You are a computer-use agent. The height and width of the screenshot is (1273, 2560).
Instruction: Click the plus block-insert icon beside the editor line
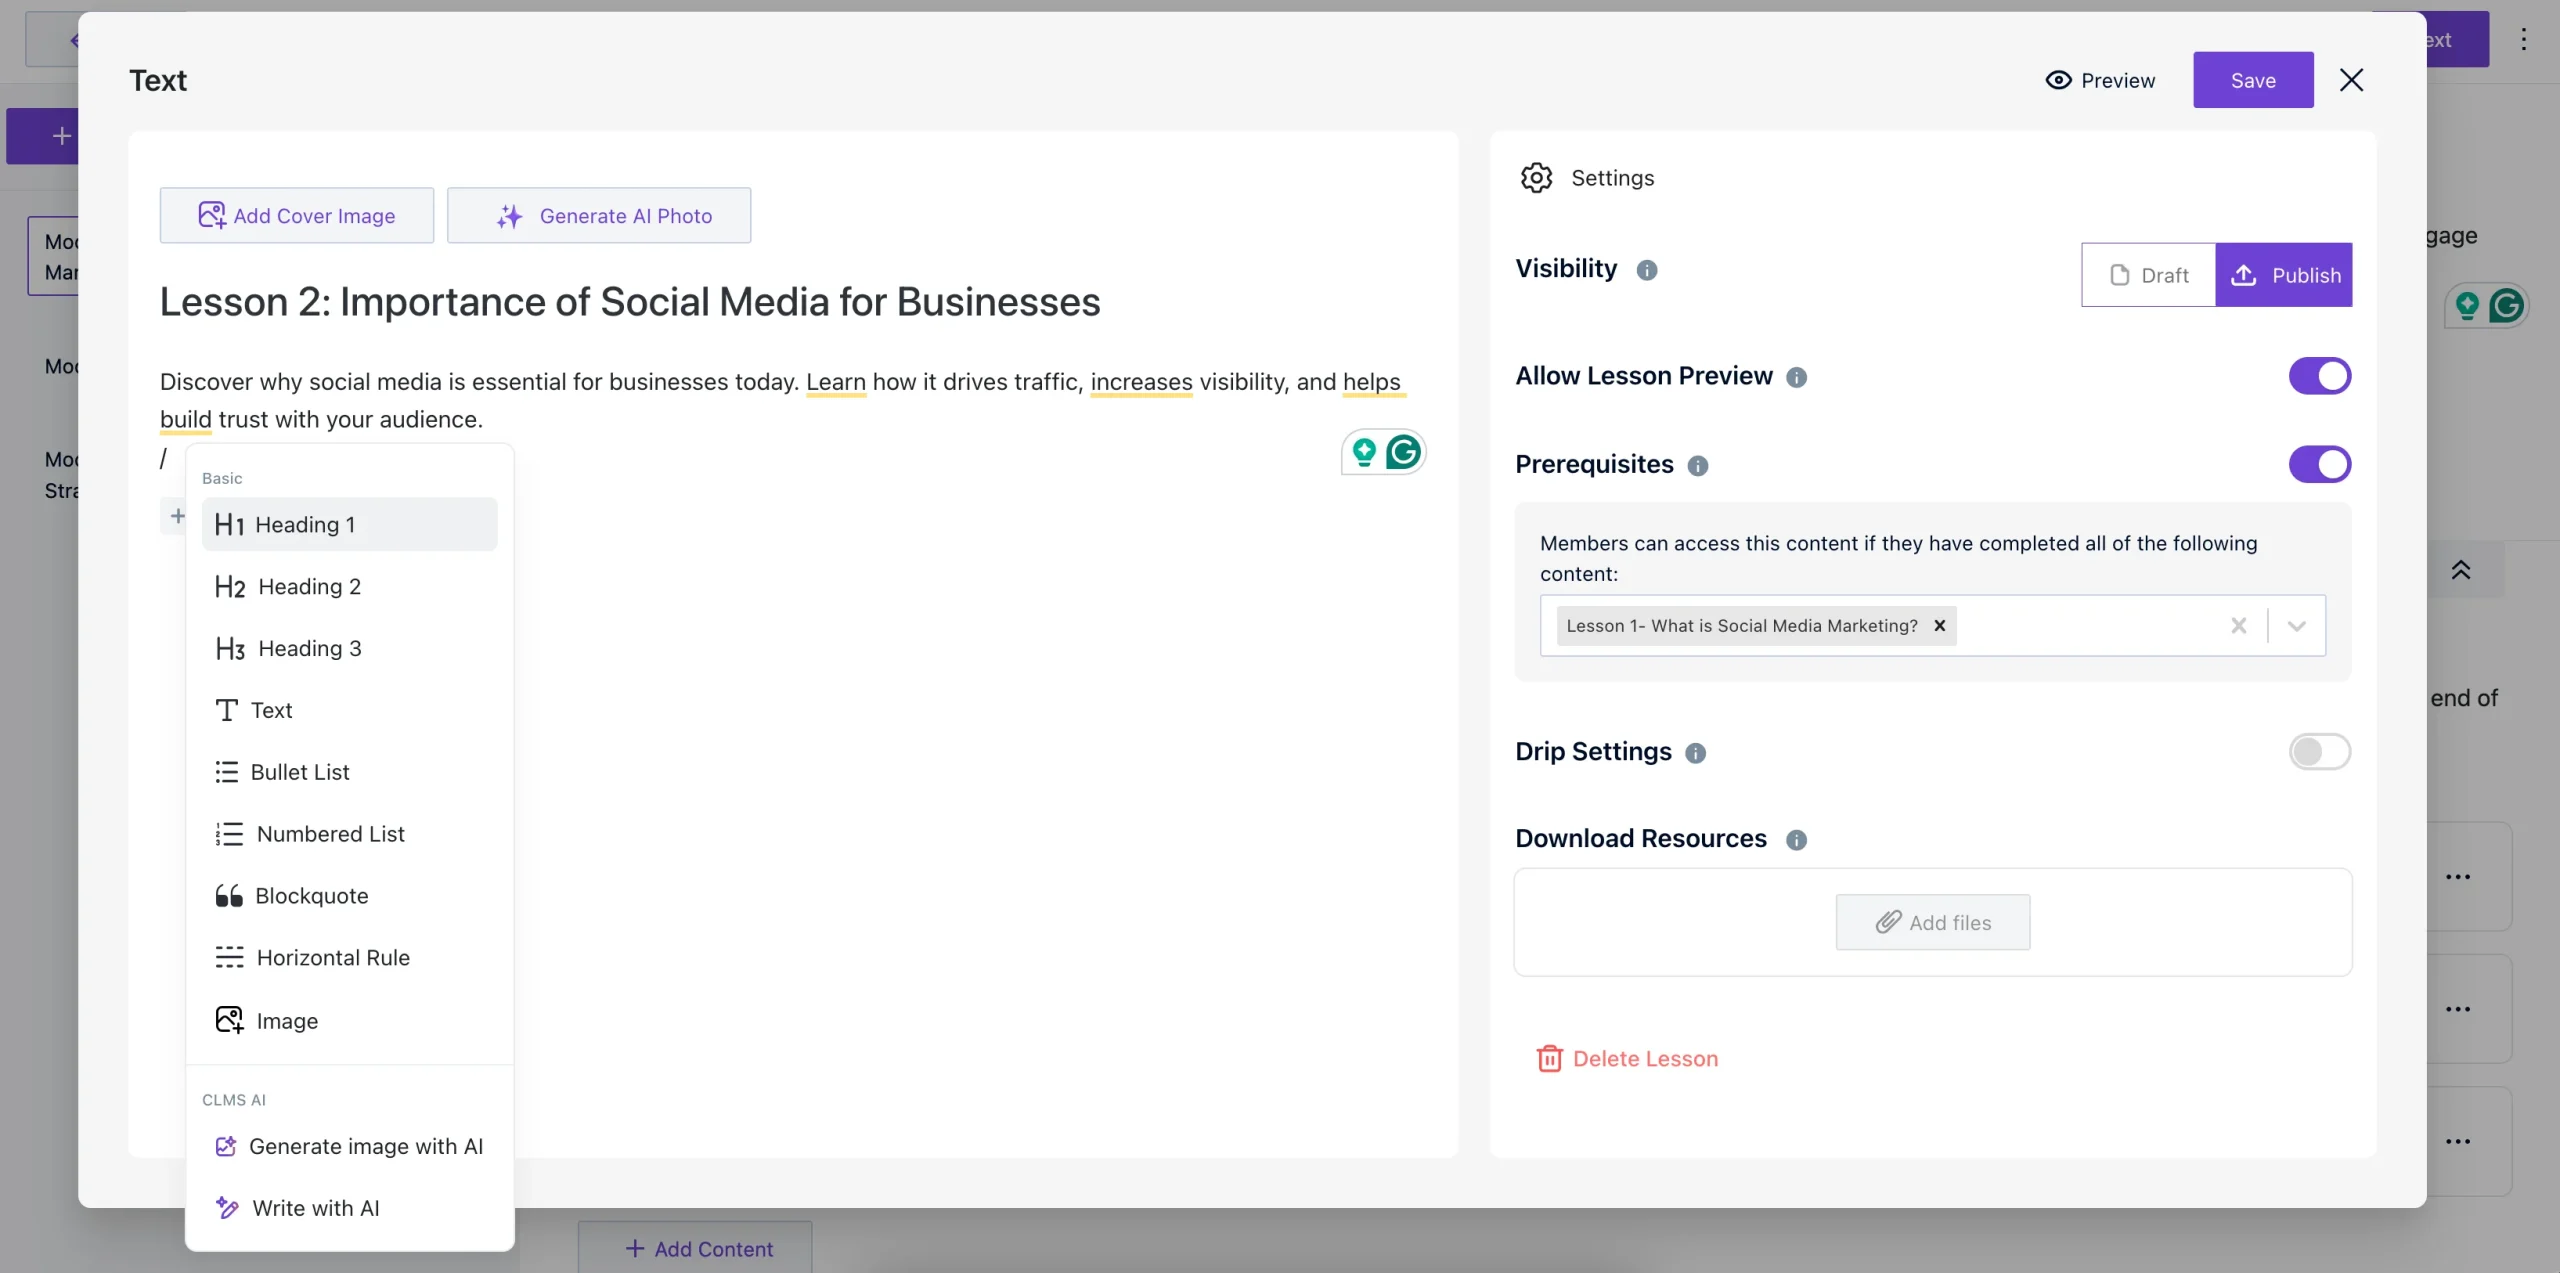point(177,517)
